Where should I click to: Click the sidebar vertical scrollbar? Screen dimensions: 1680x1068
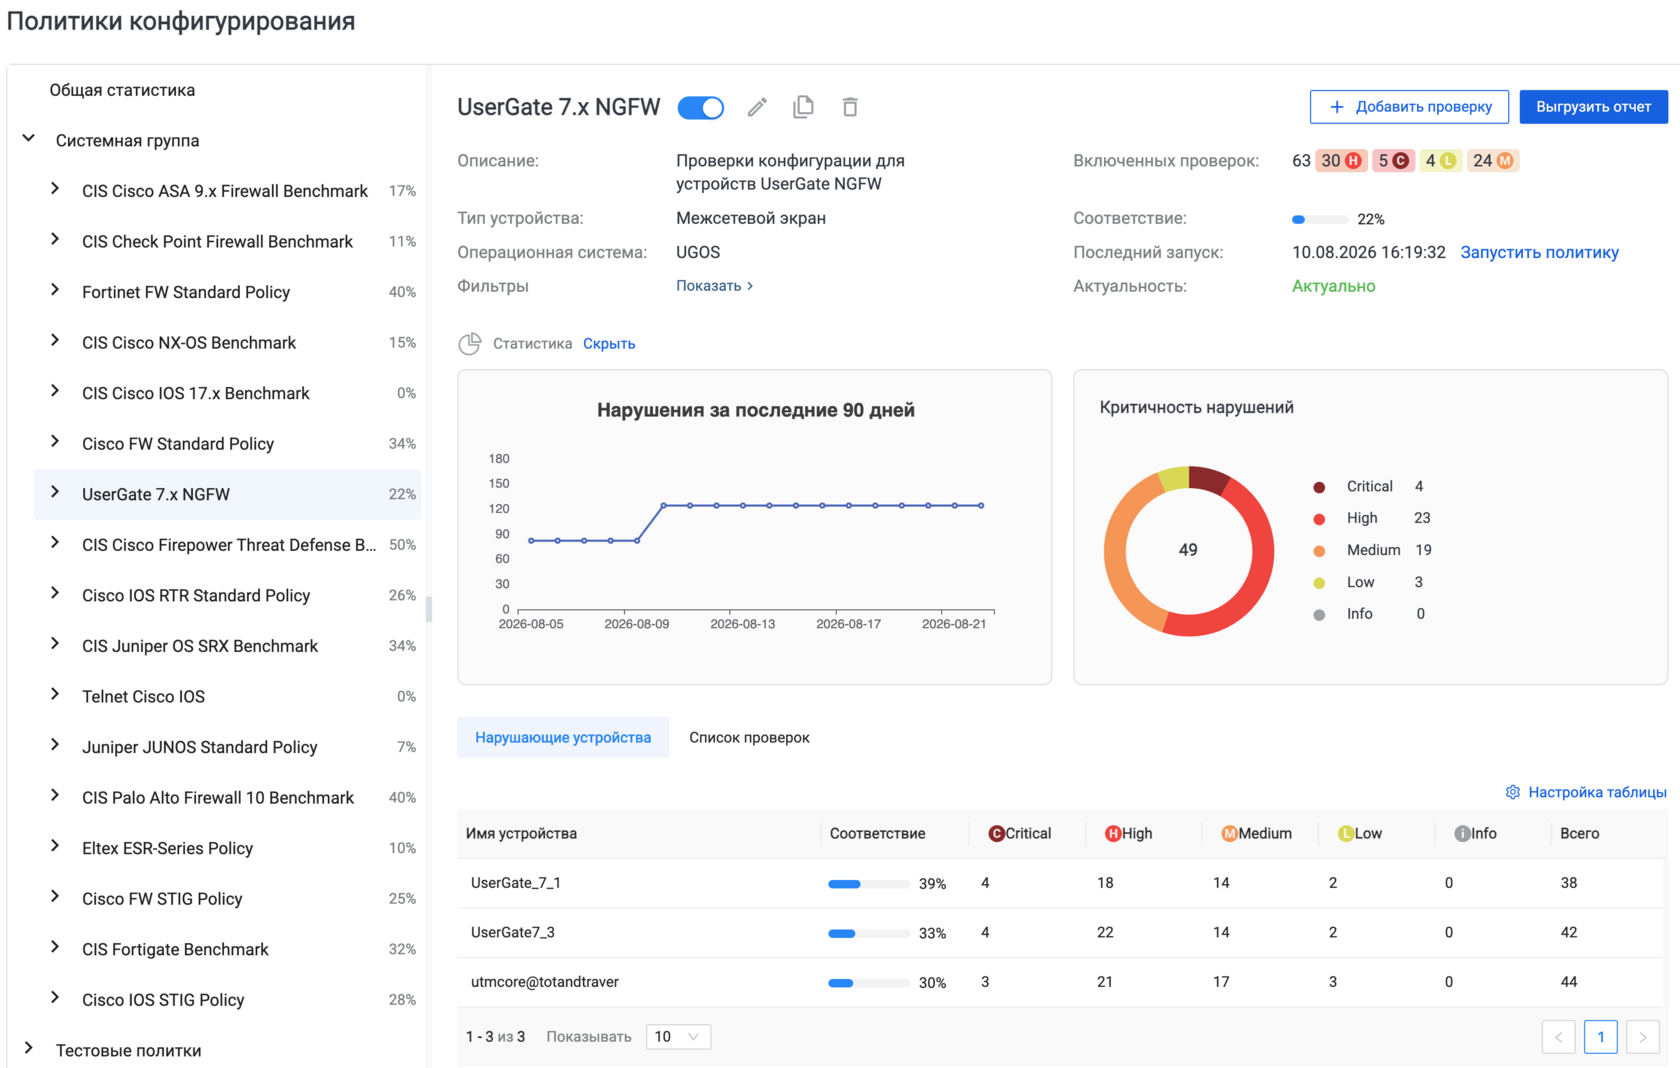429,609
